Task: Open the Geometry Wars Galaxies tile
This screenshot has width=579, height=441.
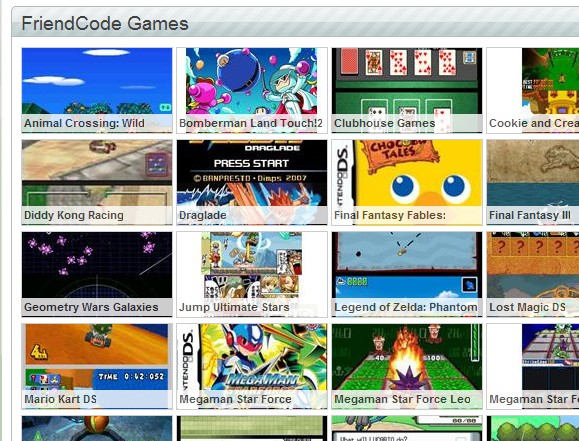Action: (x=97, y=274)
